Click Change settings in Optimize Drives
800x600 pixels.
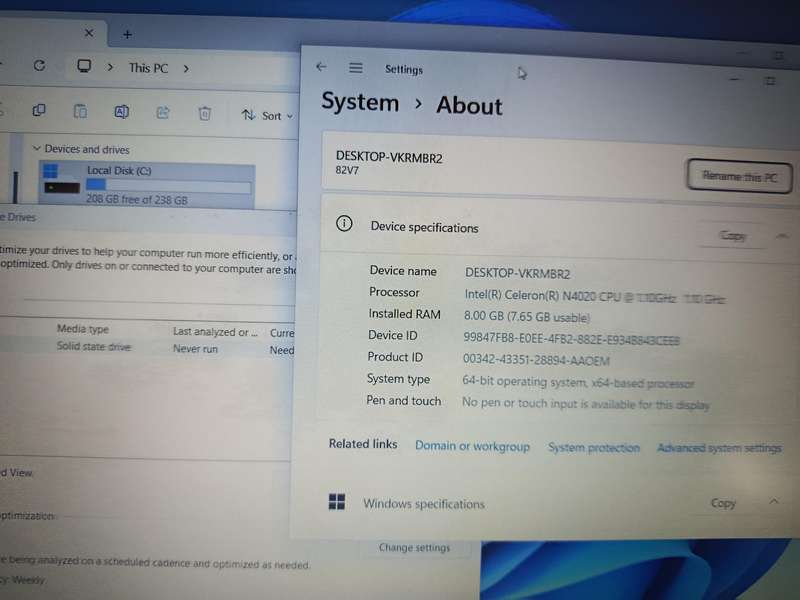point(414,547)
